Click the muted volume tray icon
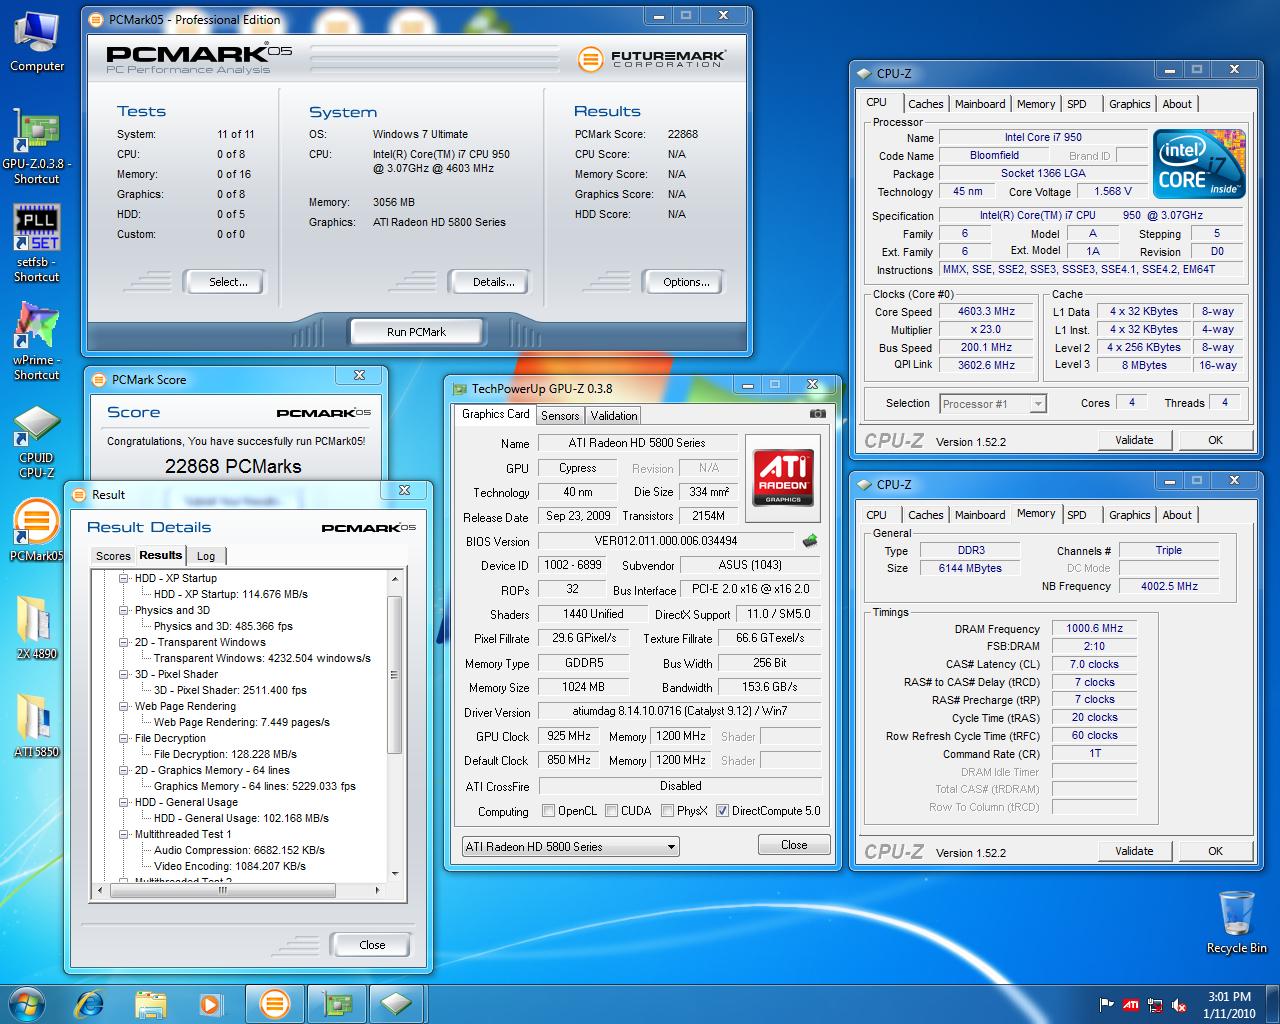 tap(1180, 1004)
